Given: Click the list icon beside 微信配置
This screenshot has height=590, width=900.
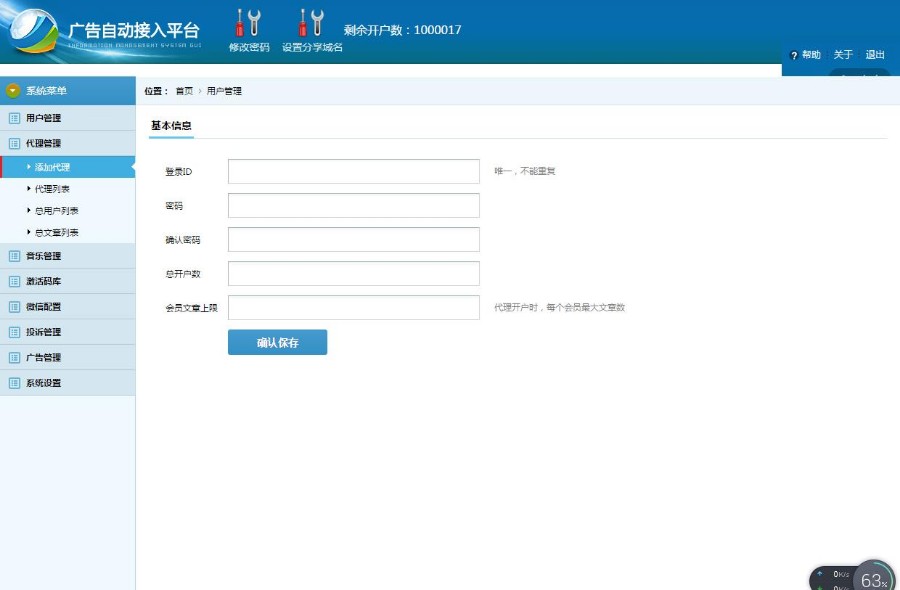Looking at the screenshot, I should pos(14,307).
